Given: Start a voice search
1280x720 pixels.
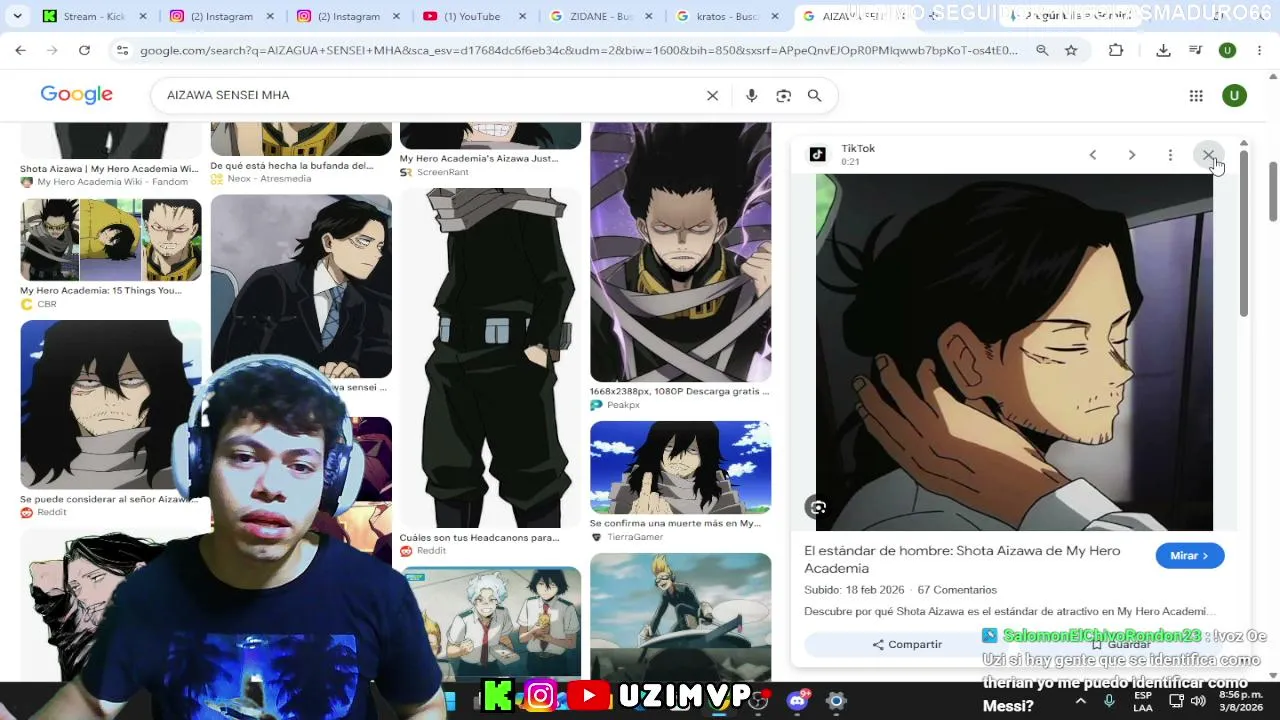Looking at the screenshot, I should tap(751, 95).
